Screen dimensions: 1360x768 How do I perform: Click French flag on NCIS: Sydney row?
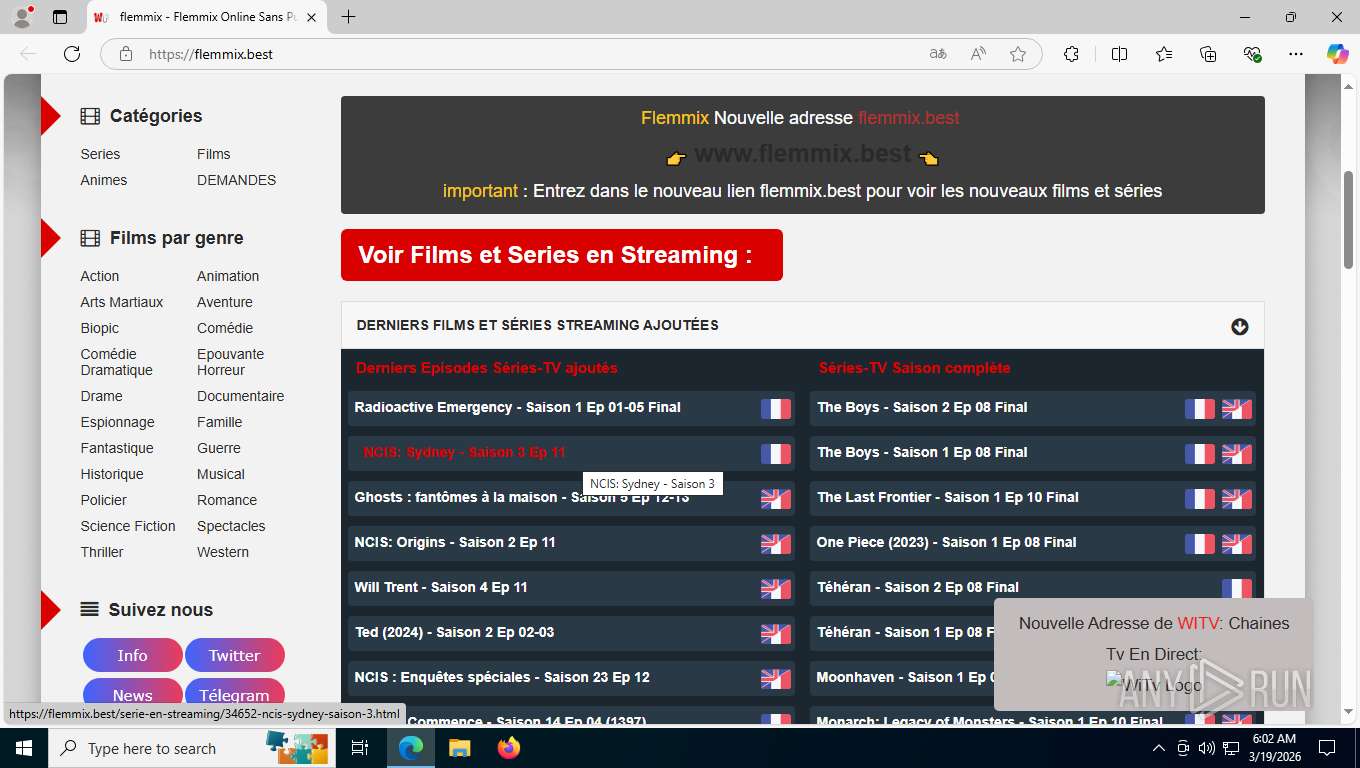pyautogui.click(x=776, y=453)
